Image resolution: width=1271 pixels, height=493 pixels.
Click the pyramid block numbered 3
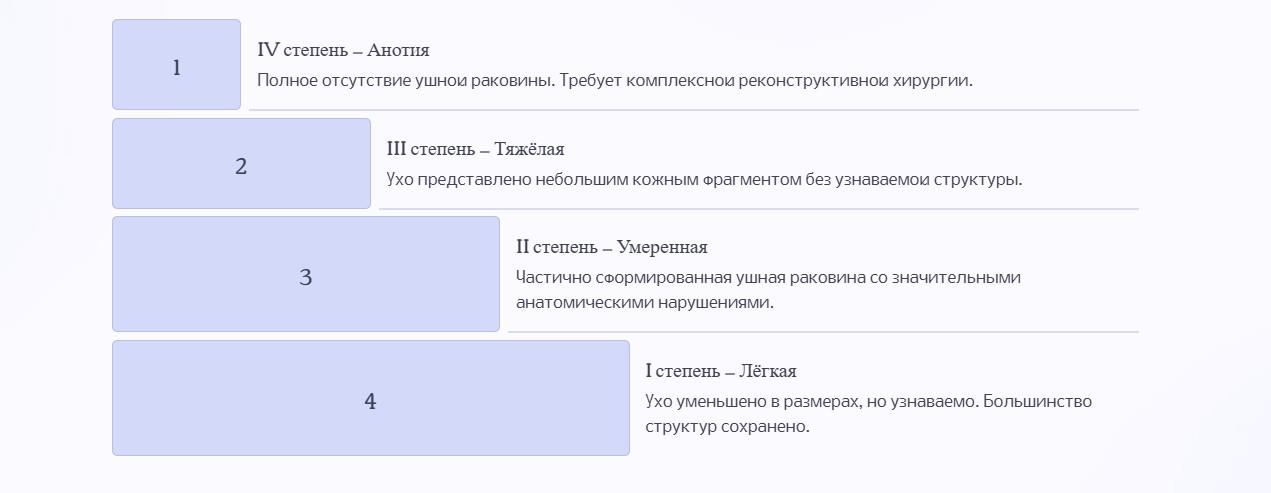click(306, 274)
